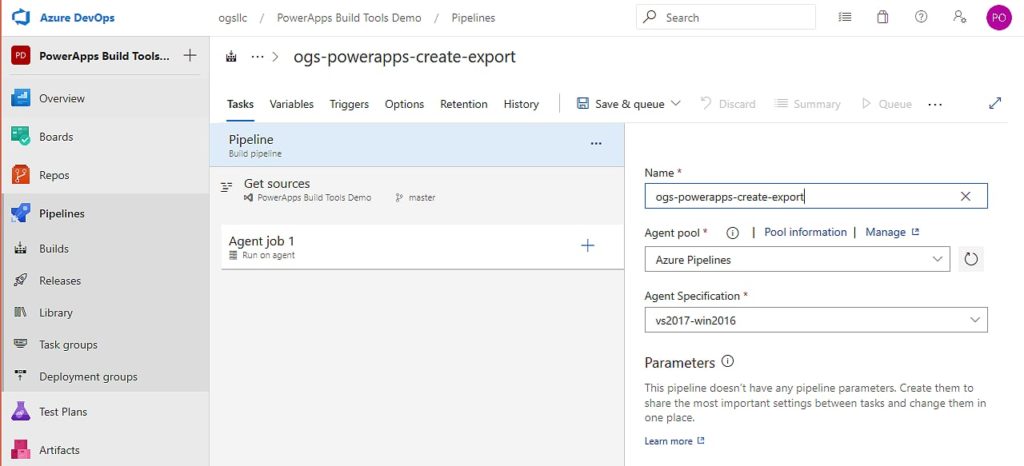Refresh the Agent pool list
This screenshot has width=1024, height=466.
pyautogui.click(x=970, y=260)
